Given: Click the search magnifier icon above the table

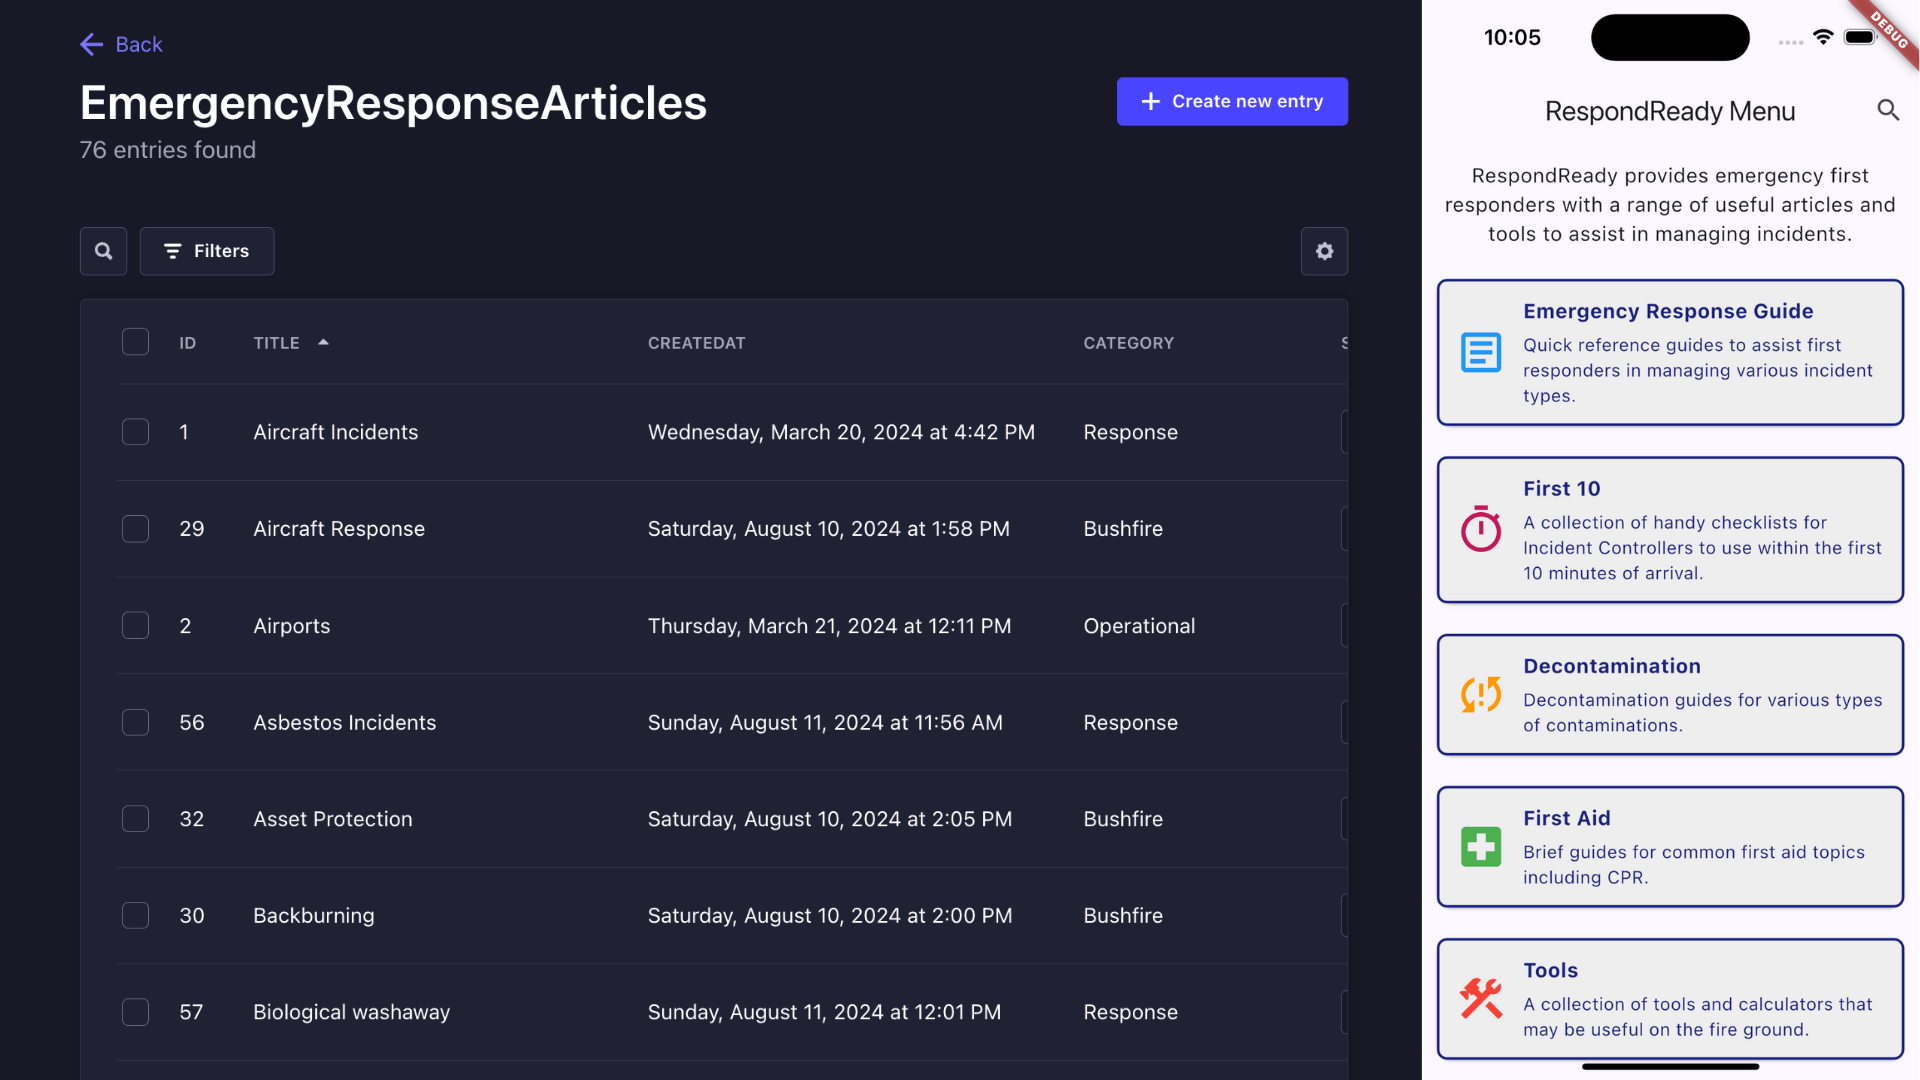Looking at the screenshot, I should click(x=103, y=251).
